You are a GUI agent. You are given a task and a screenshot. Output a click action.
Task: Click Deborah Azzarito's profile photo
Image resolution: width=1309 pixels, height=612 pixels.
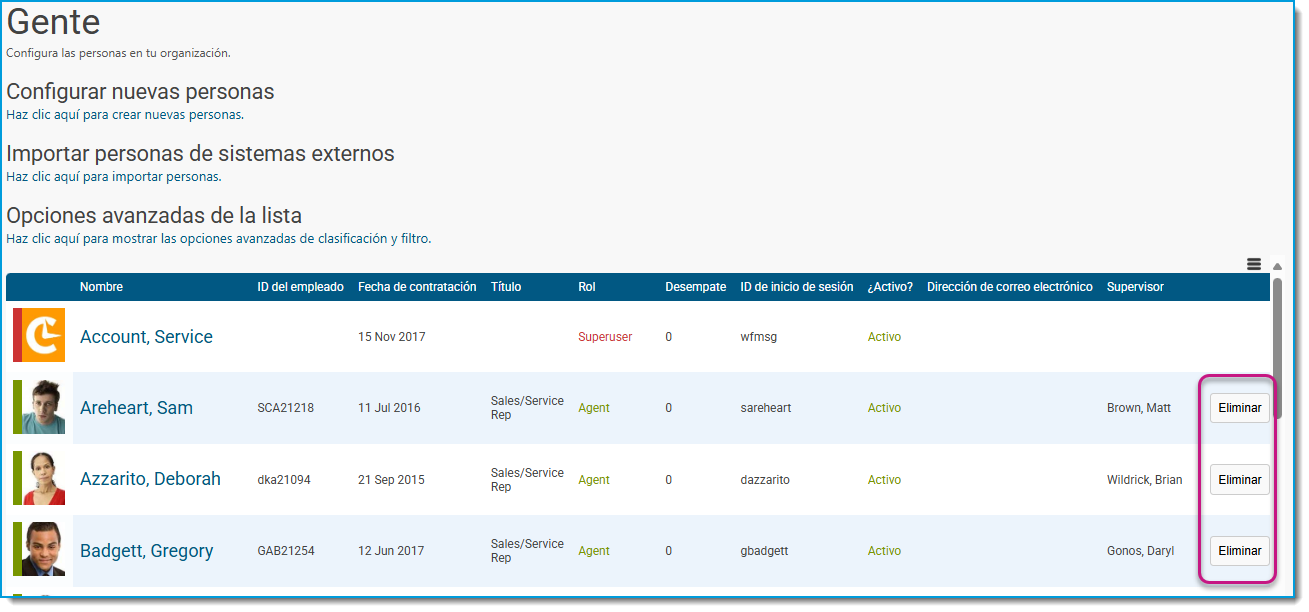coord(39,478)
